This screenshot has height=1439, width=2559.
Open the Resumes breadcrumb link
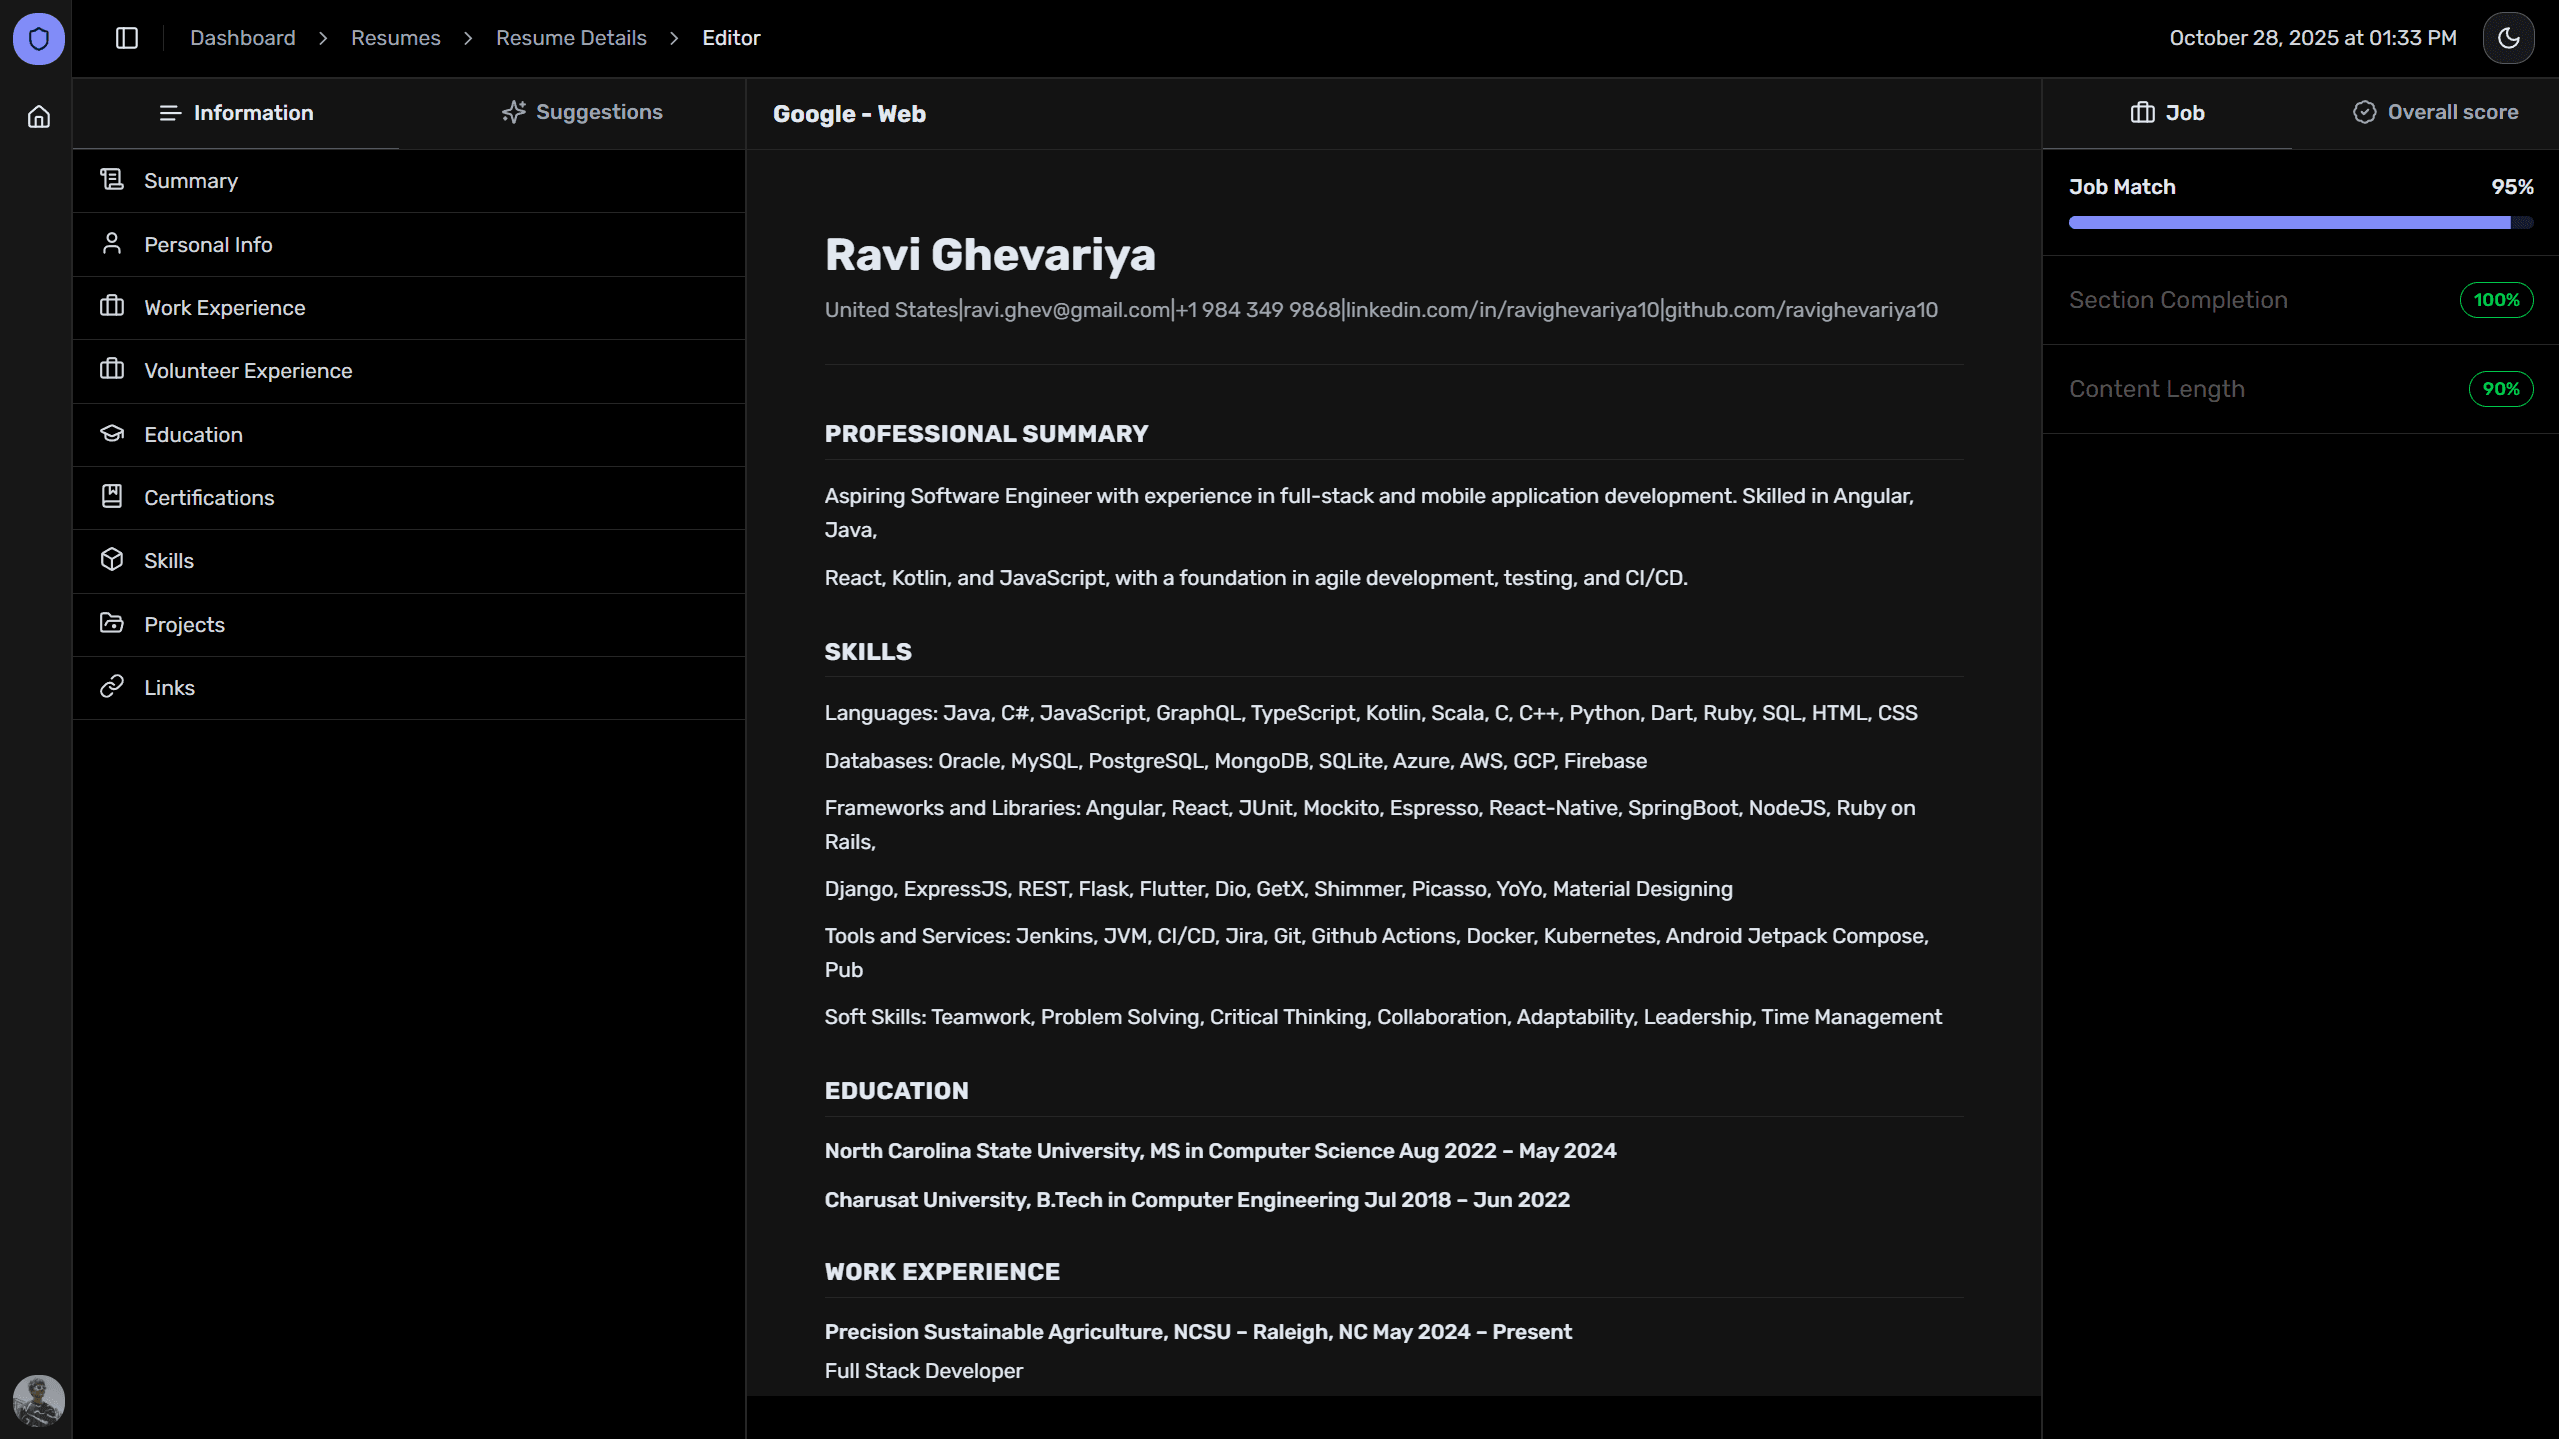tap(395, 37)
